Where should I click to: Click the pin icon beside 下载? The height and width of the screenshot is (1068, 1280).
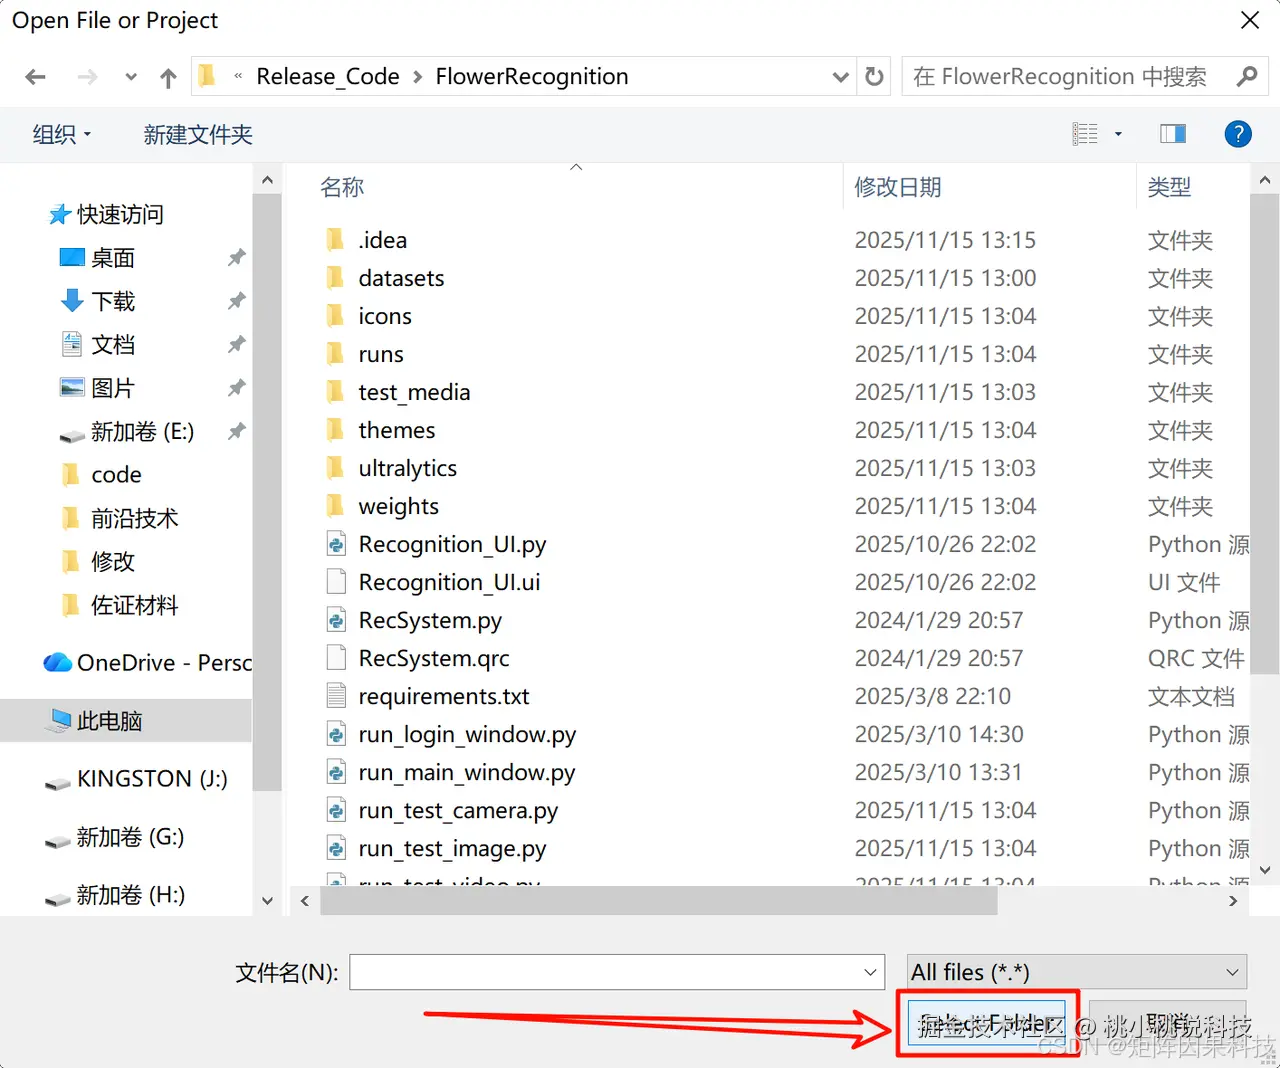pos(236,301)
